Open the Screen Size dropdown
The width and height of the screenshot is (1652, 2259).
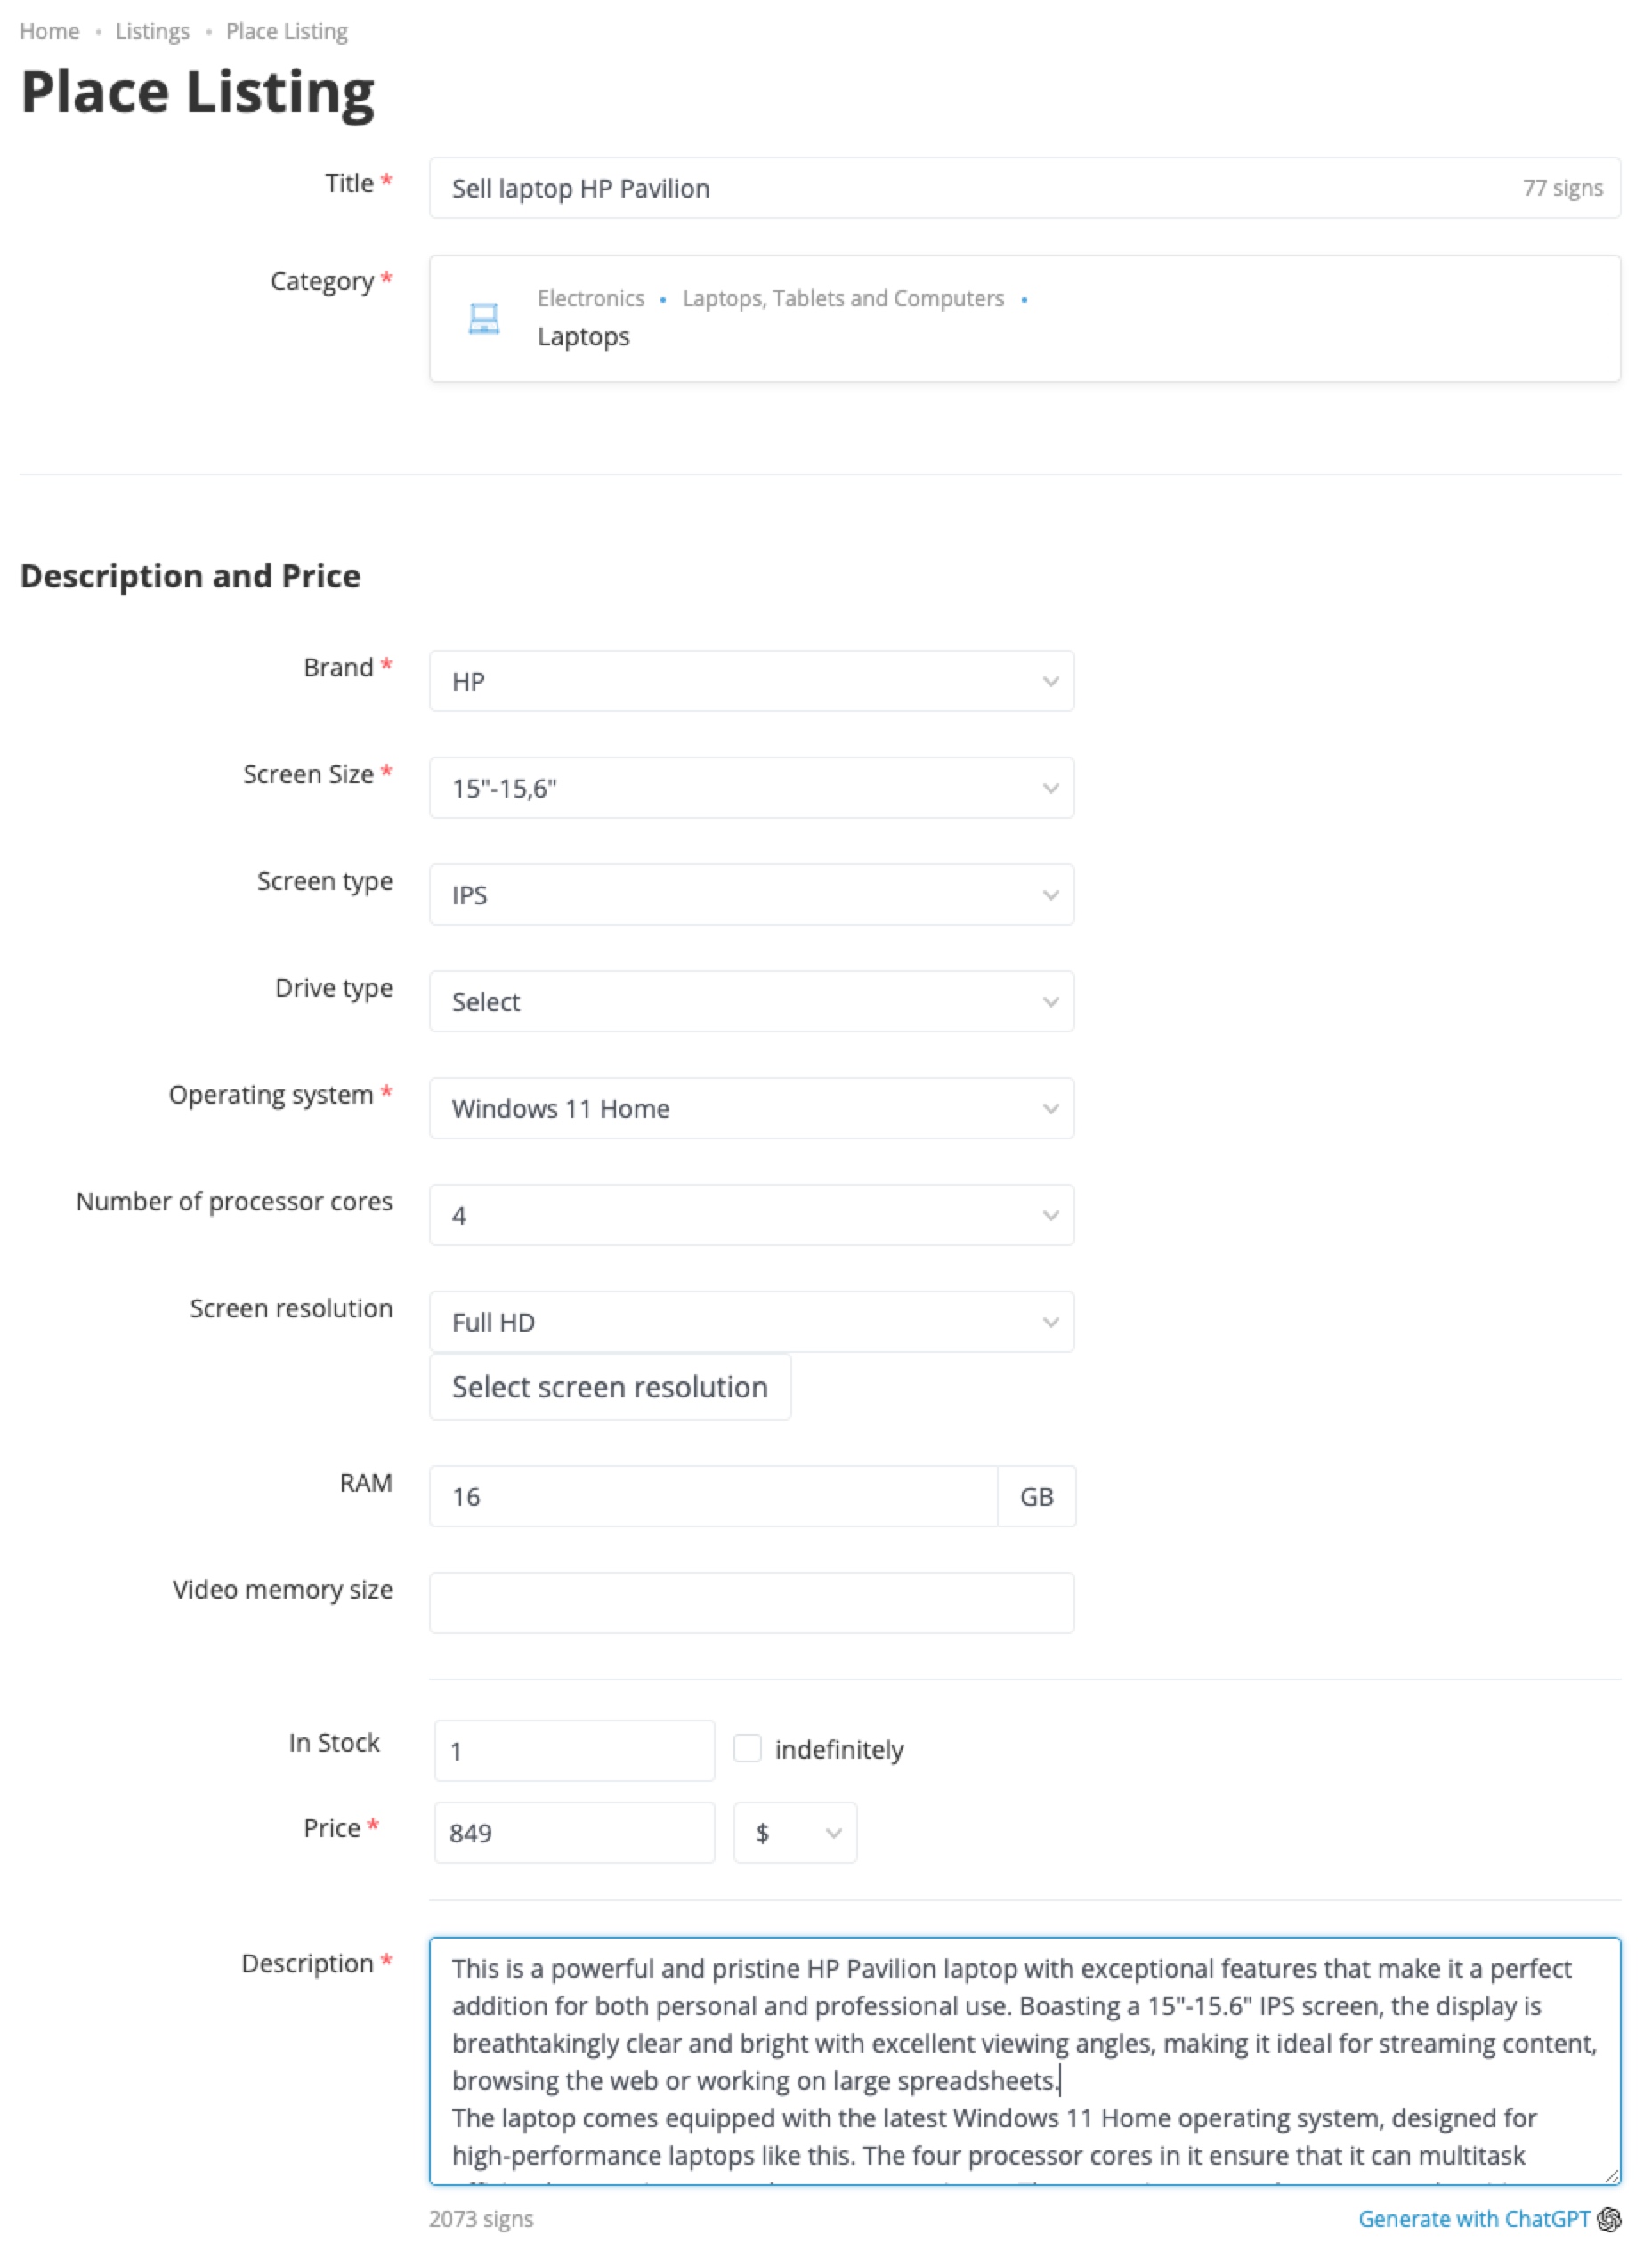point(751,788)
